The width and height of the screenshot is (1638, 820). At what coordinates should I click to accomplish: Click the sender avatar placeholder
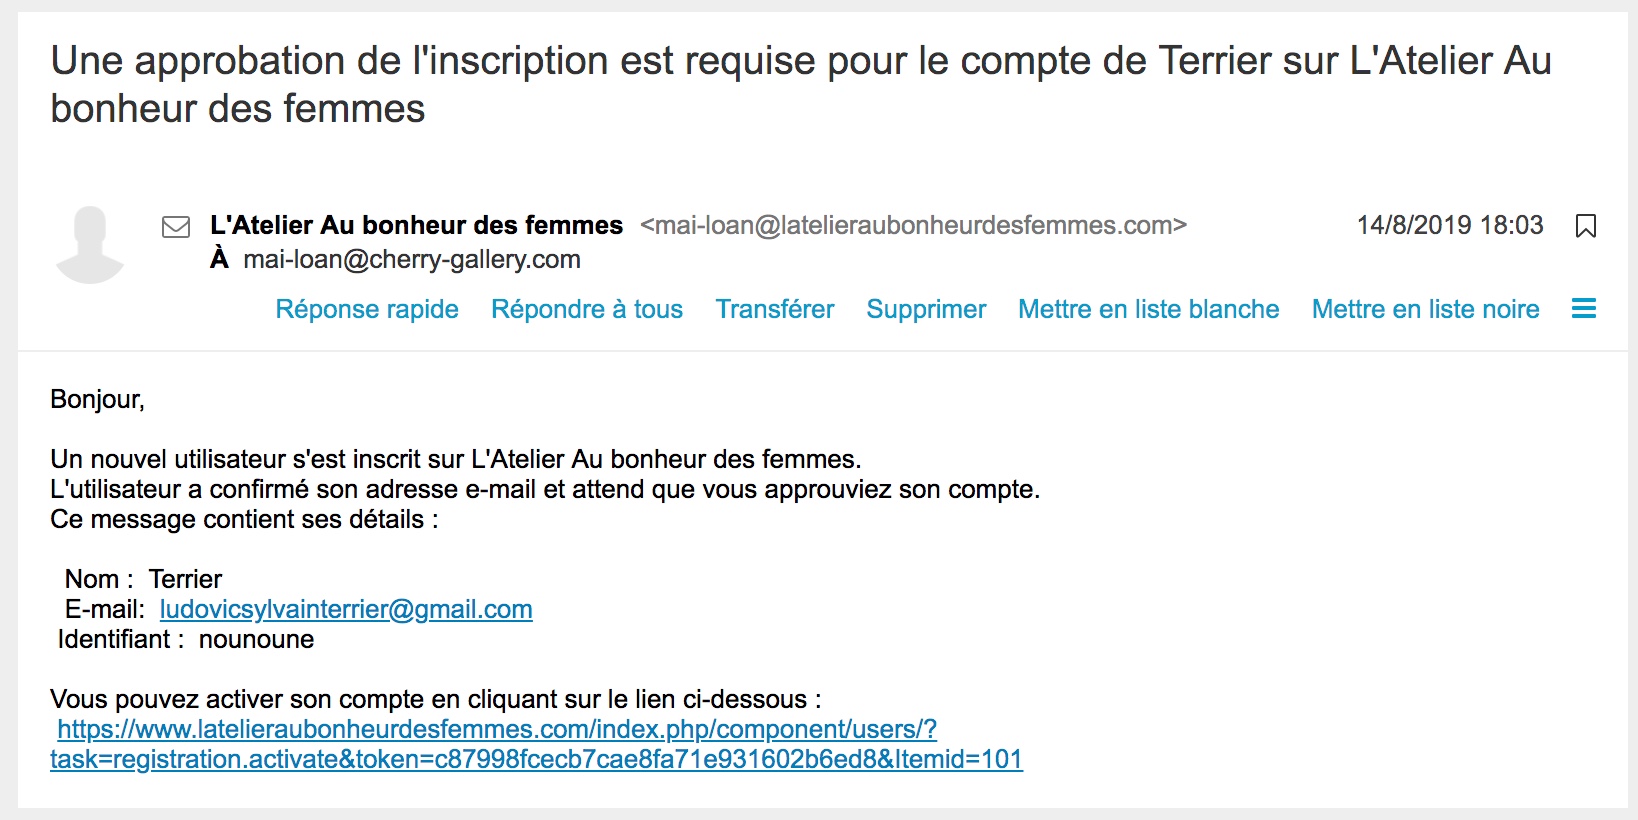[90, 245]
